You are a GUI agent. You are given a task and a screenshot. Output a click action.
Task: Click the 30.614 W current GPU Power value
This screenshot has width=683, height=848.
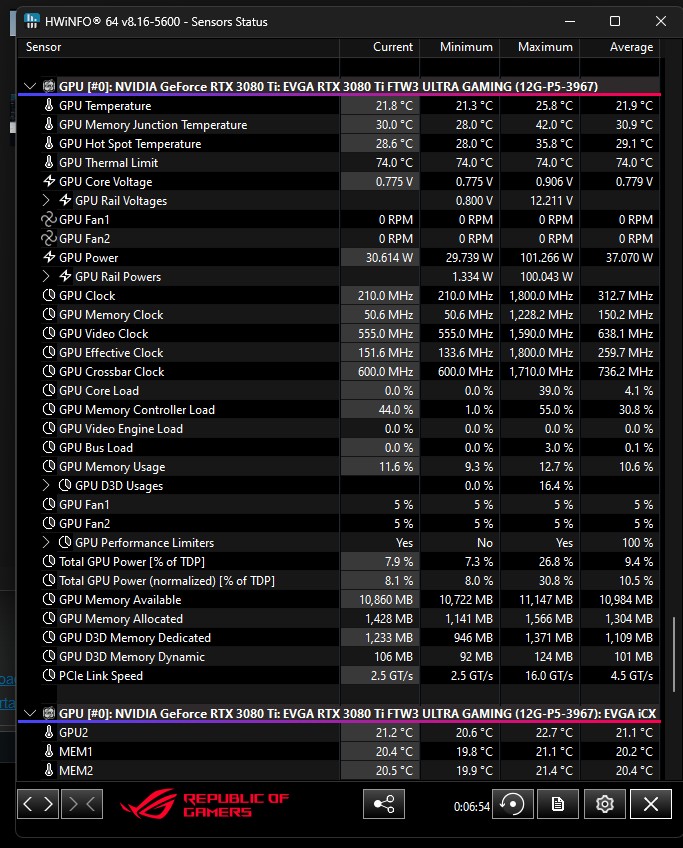coord(389,257)
